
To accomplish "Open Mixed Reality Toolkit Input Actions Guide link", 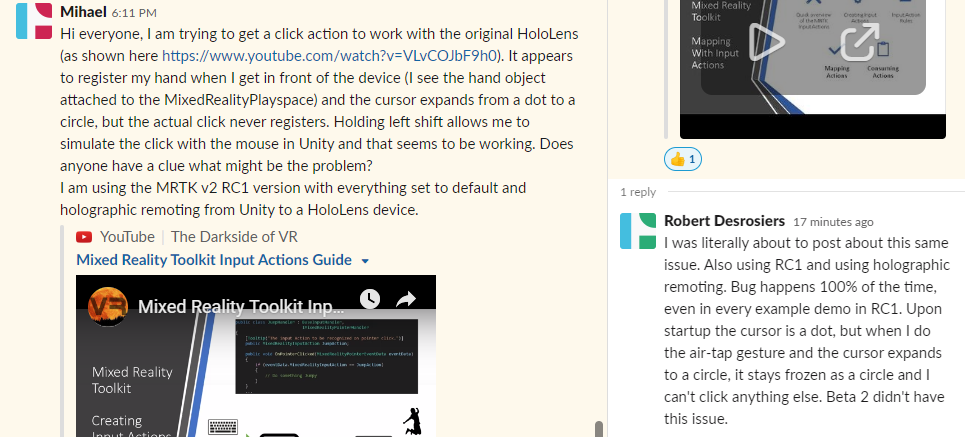I will (214, 260).
